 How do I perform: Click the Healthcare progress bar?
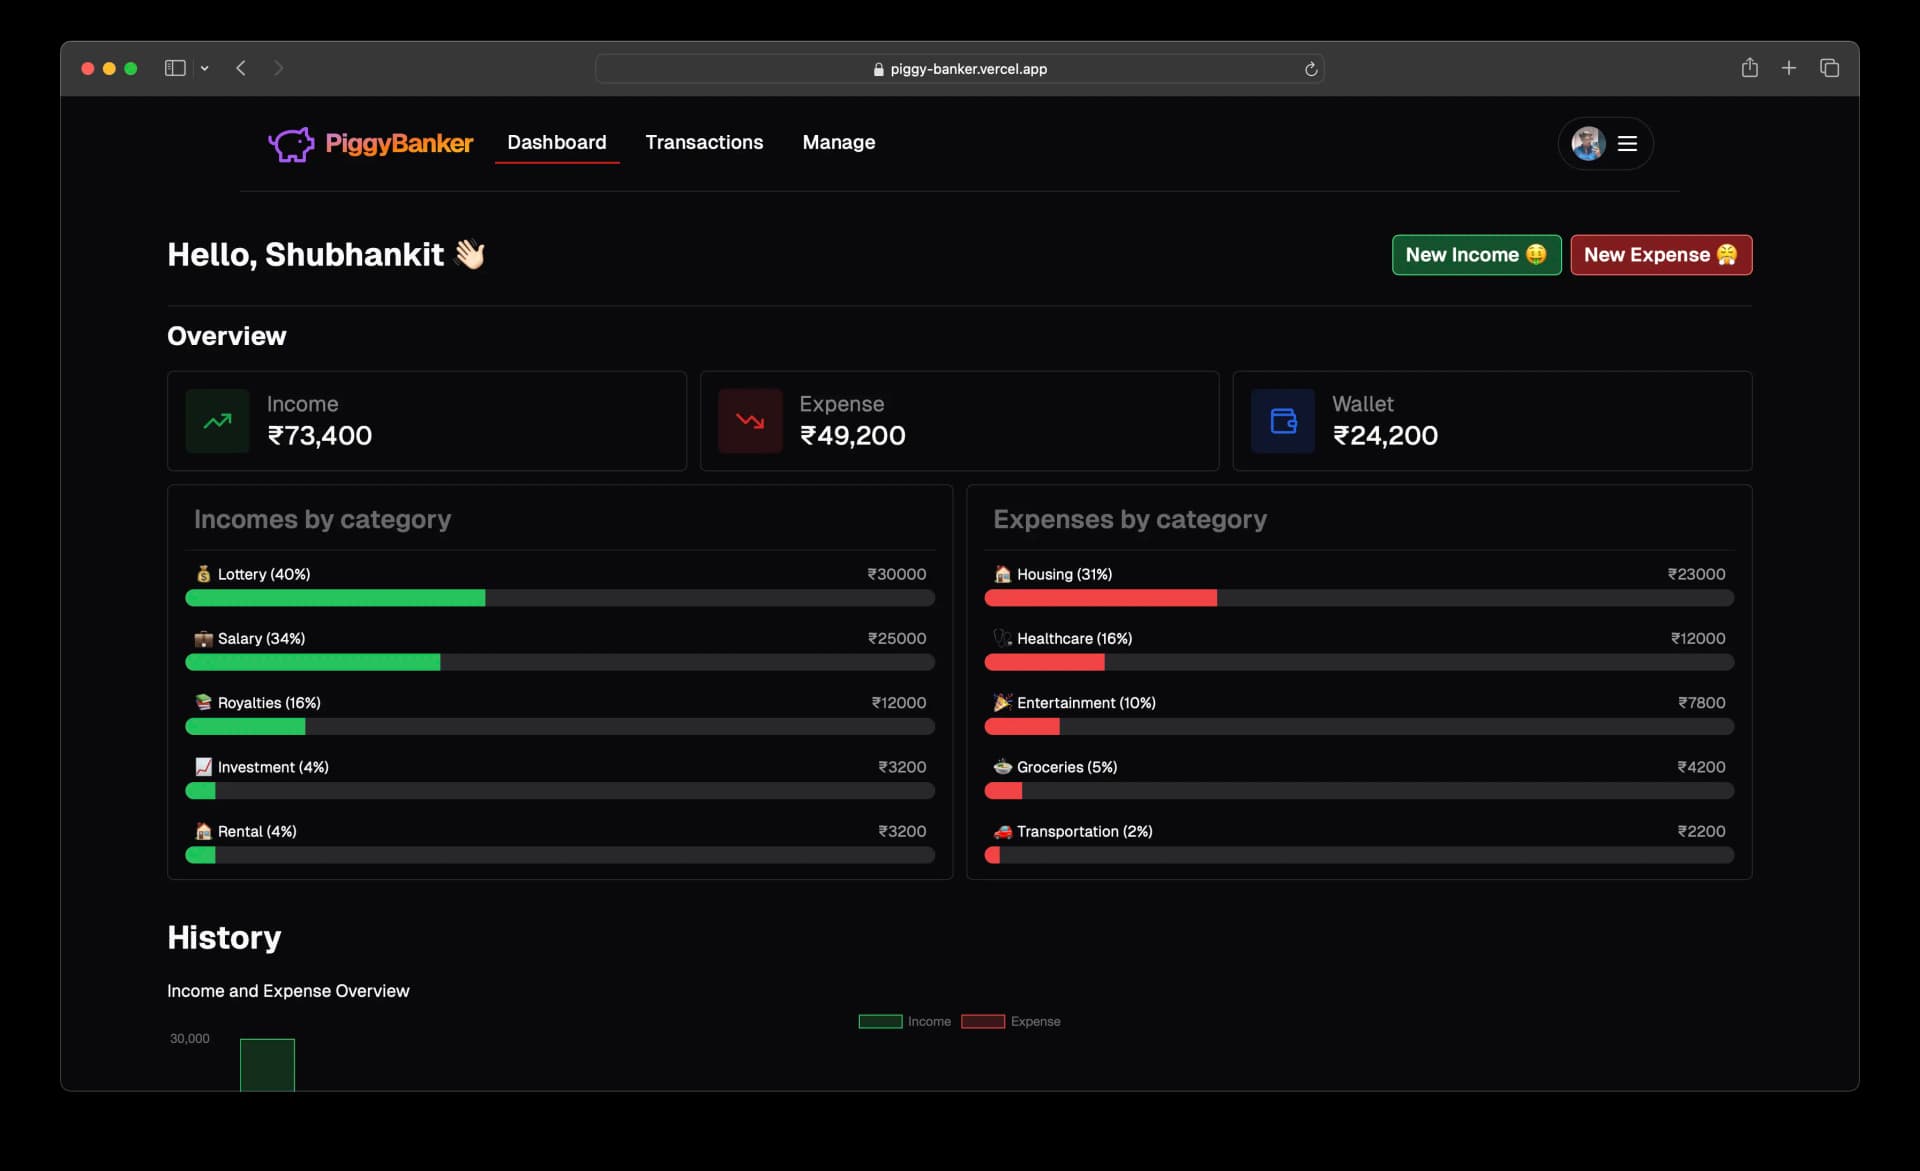[1359, 662]
